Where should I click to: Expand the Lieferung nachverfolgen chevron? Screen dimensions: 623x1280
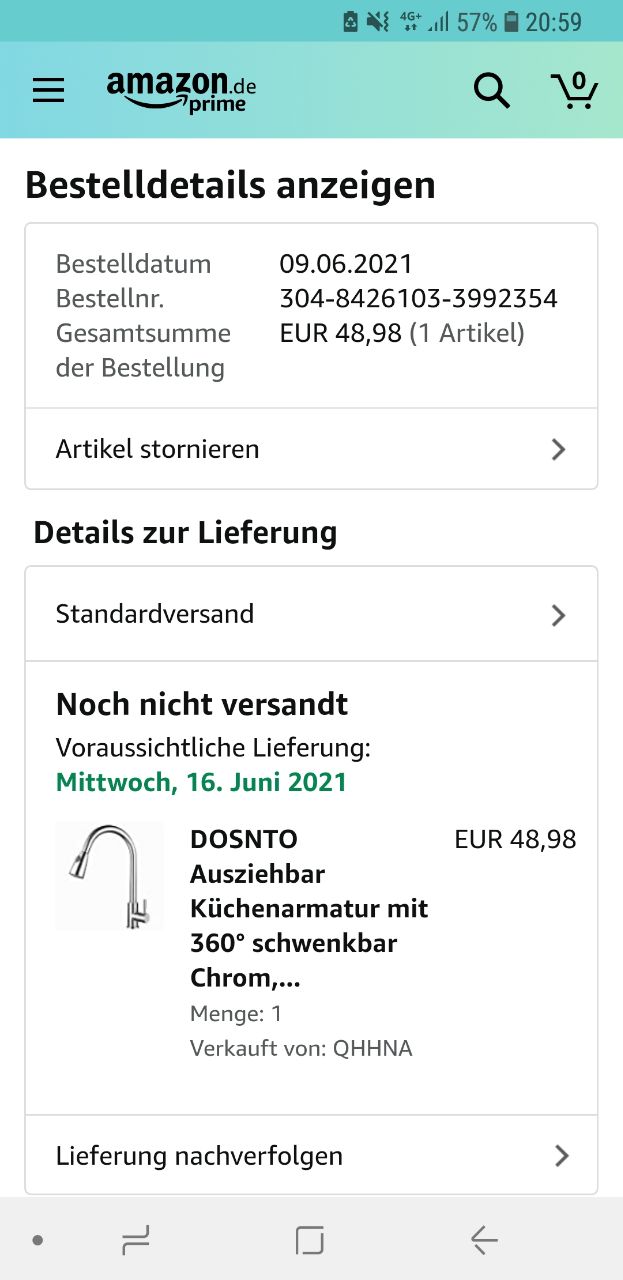pyautogui.click(x=561, y=1156)
